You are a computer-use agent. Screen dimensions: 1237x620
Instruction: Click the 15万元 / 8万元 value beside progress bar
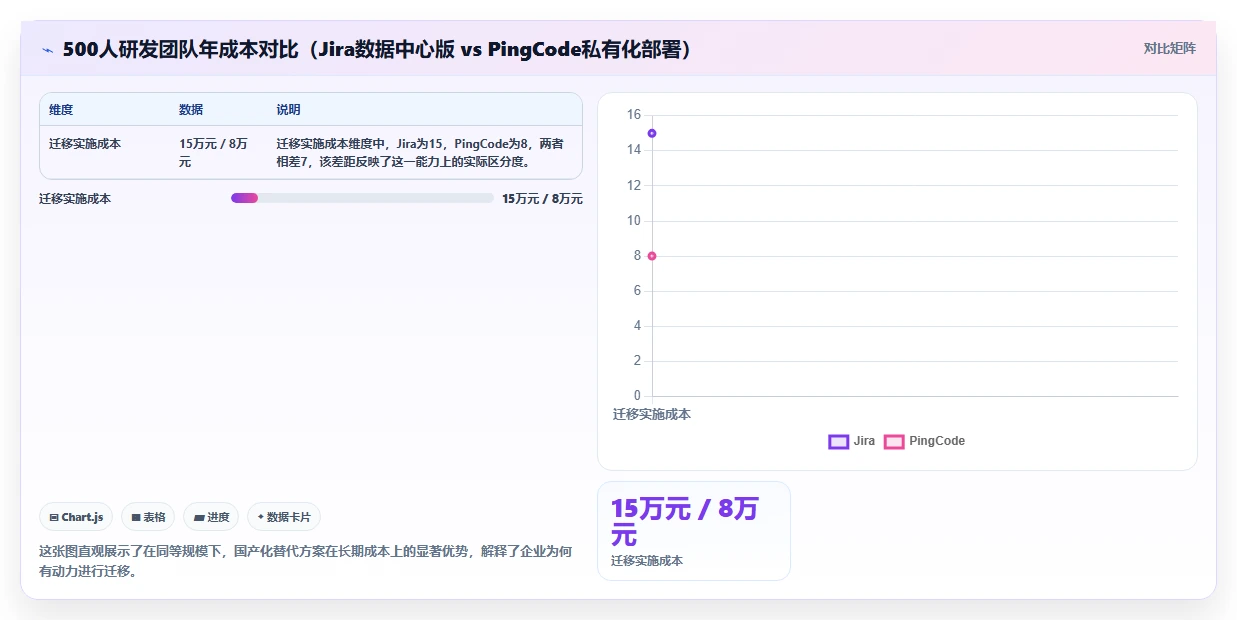click(542, 199)
